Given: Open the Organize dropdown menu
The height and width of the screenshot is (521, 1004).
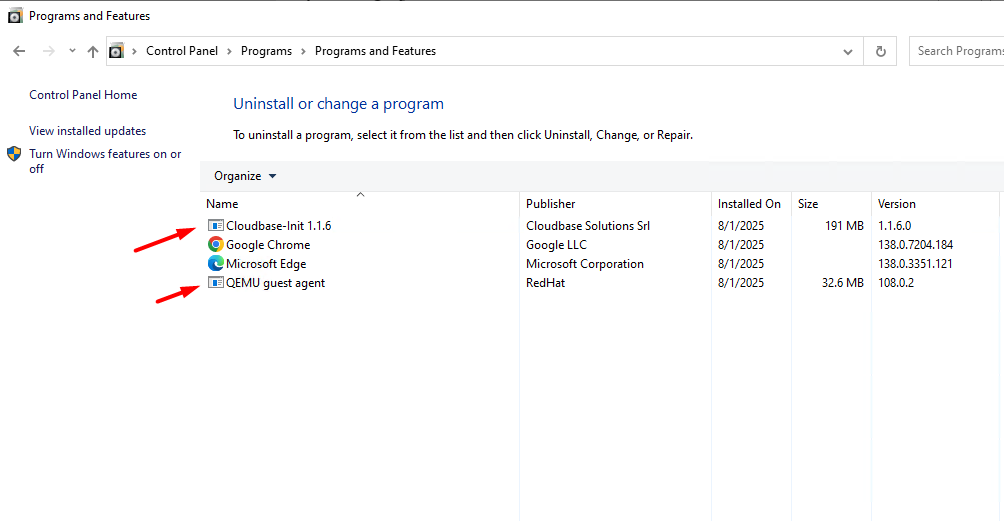Looking at the screenshot, I should 245,176.
